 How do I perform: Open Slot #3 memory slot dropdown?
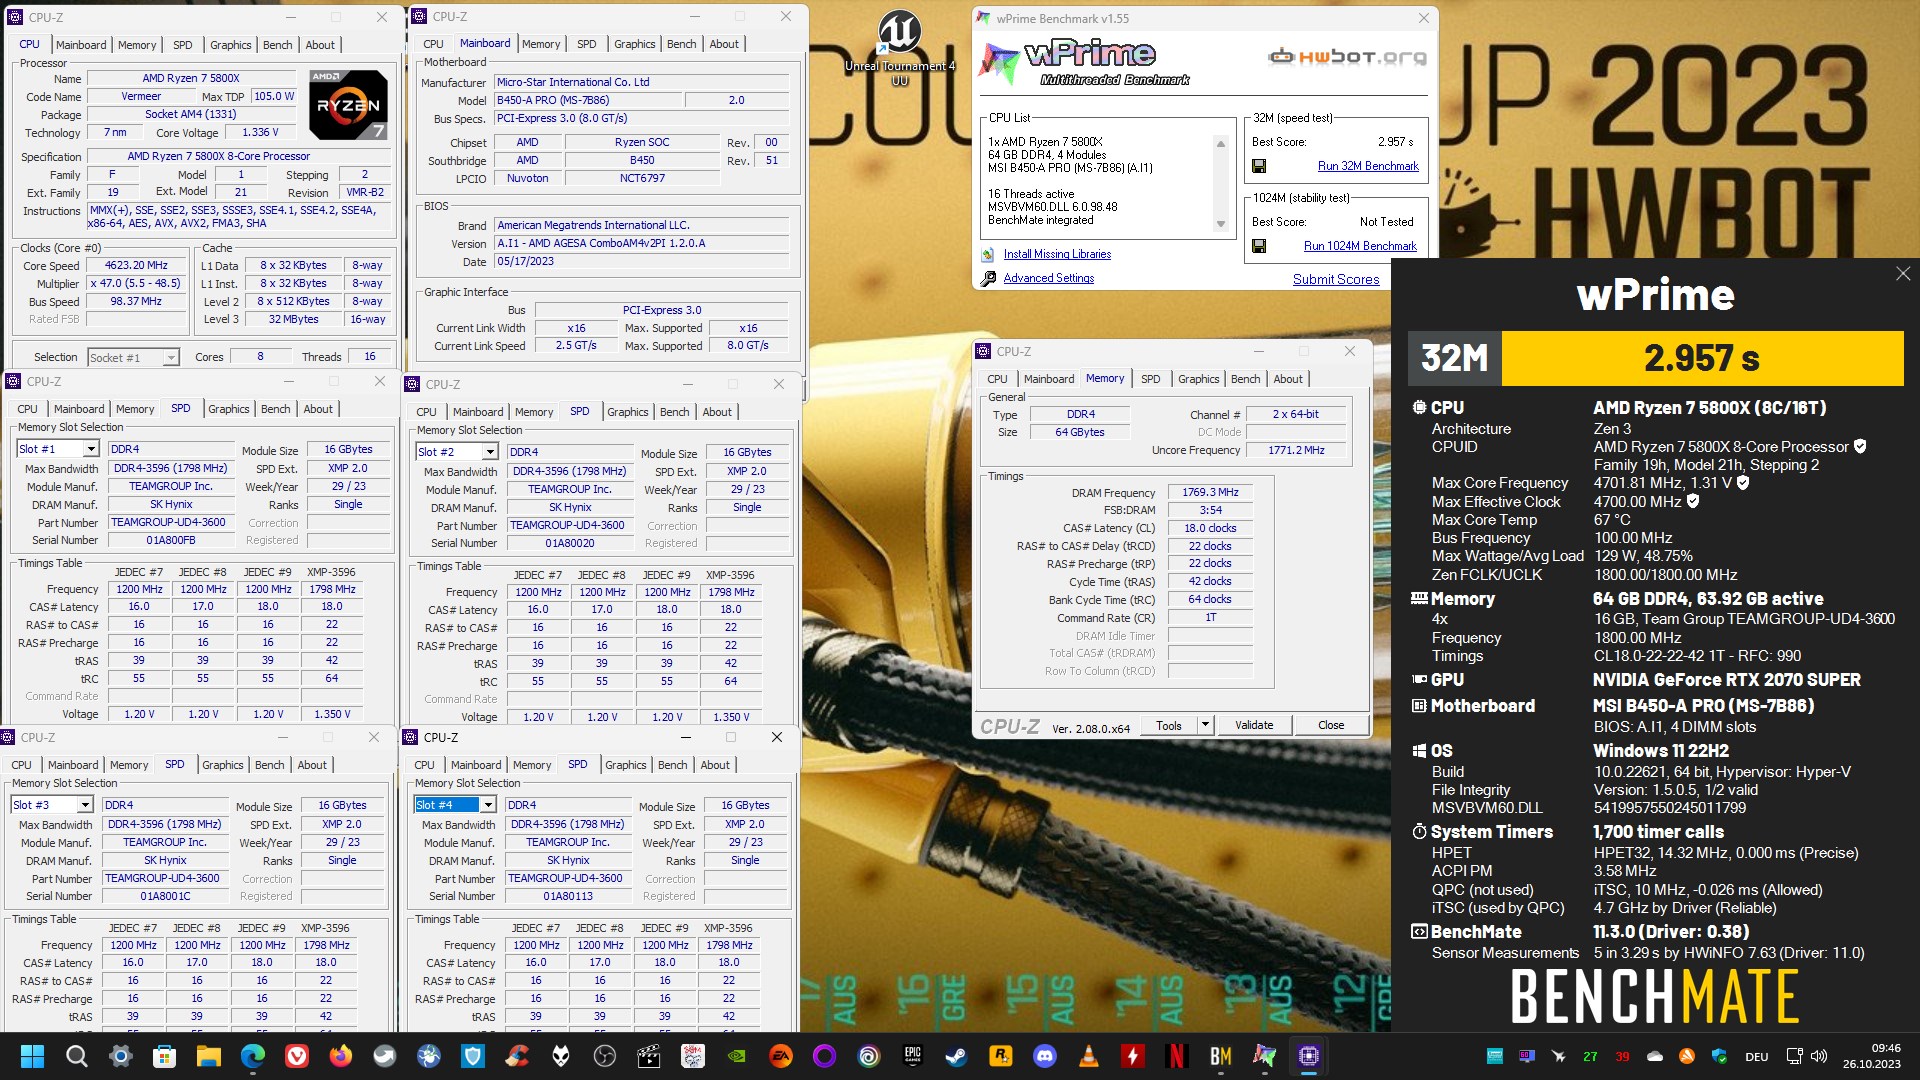[x=84, y=806]
